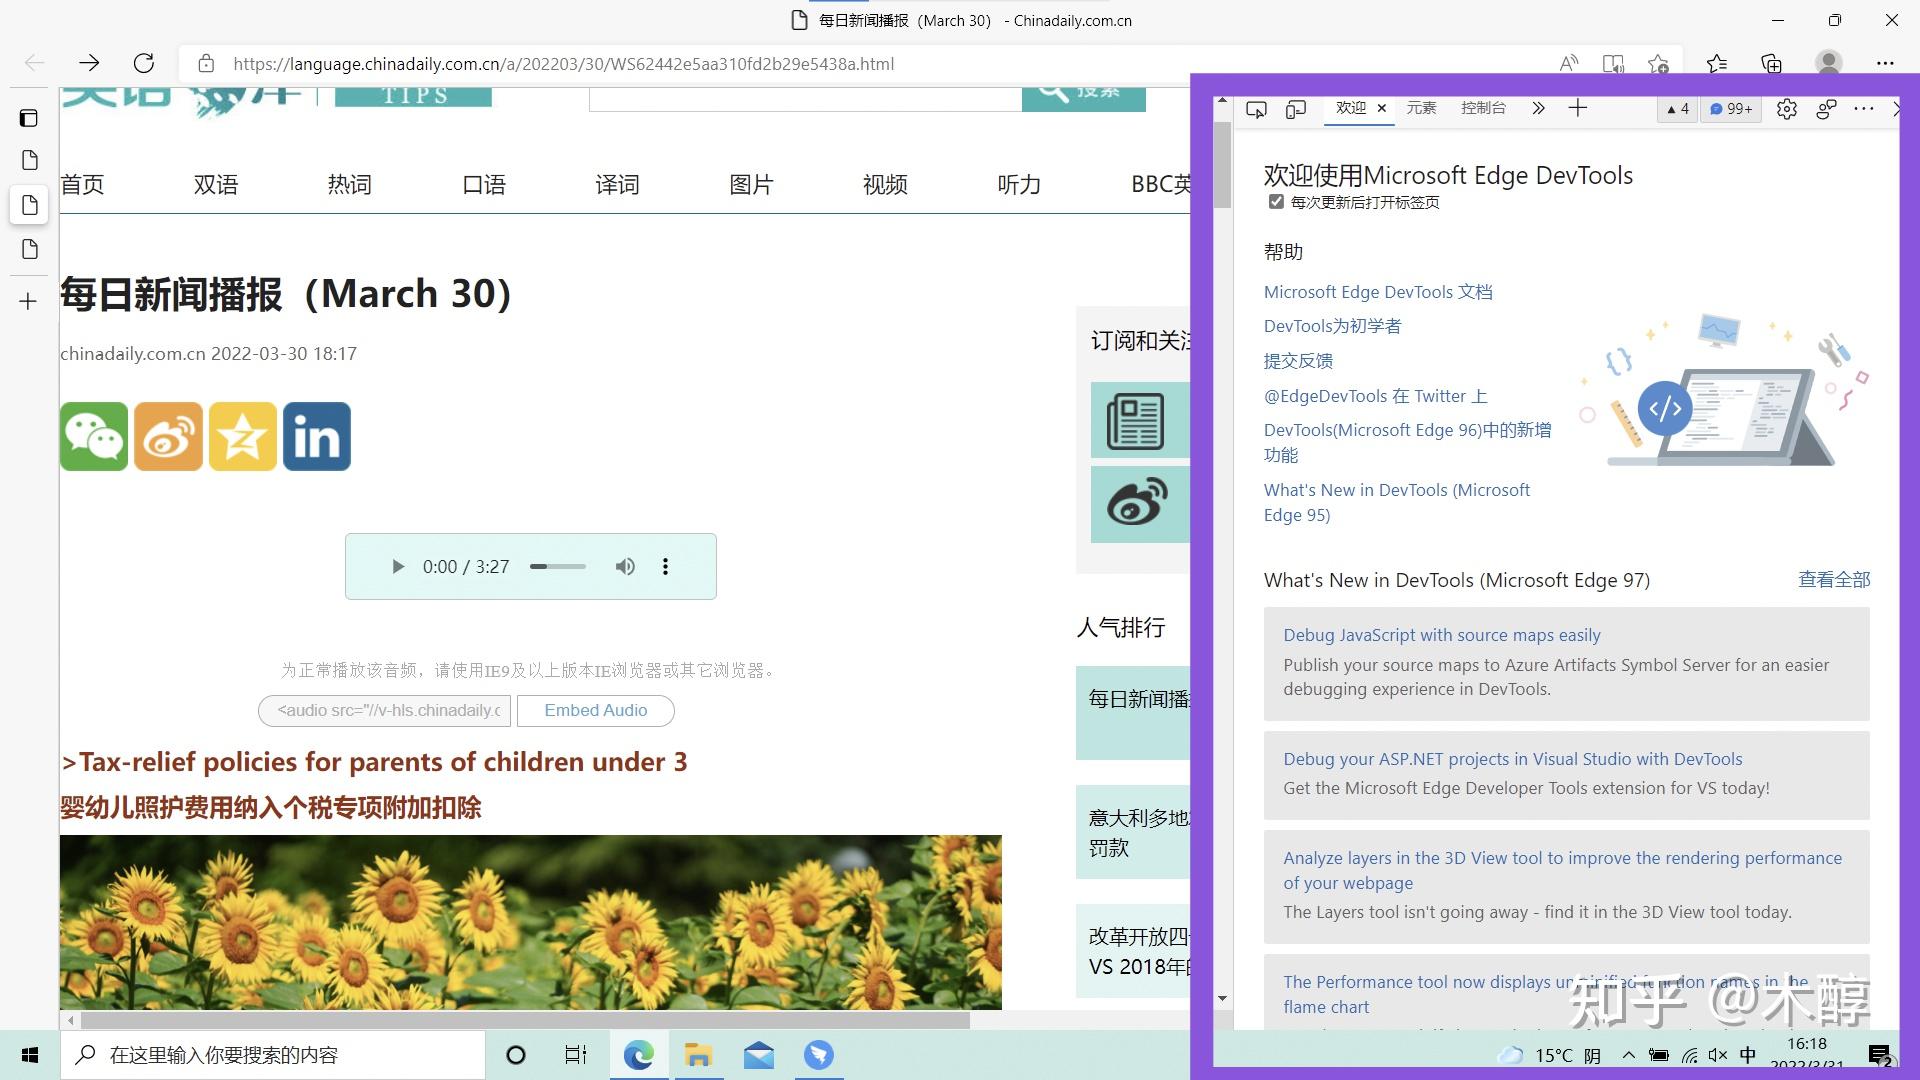Open the Microsoft Edge DevTools 文档 link

coord(1378,291)
